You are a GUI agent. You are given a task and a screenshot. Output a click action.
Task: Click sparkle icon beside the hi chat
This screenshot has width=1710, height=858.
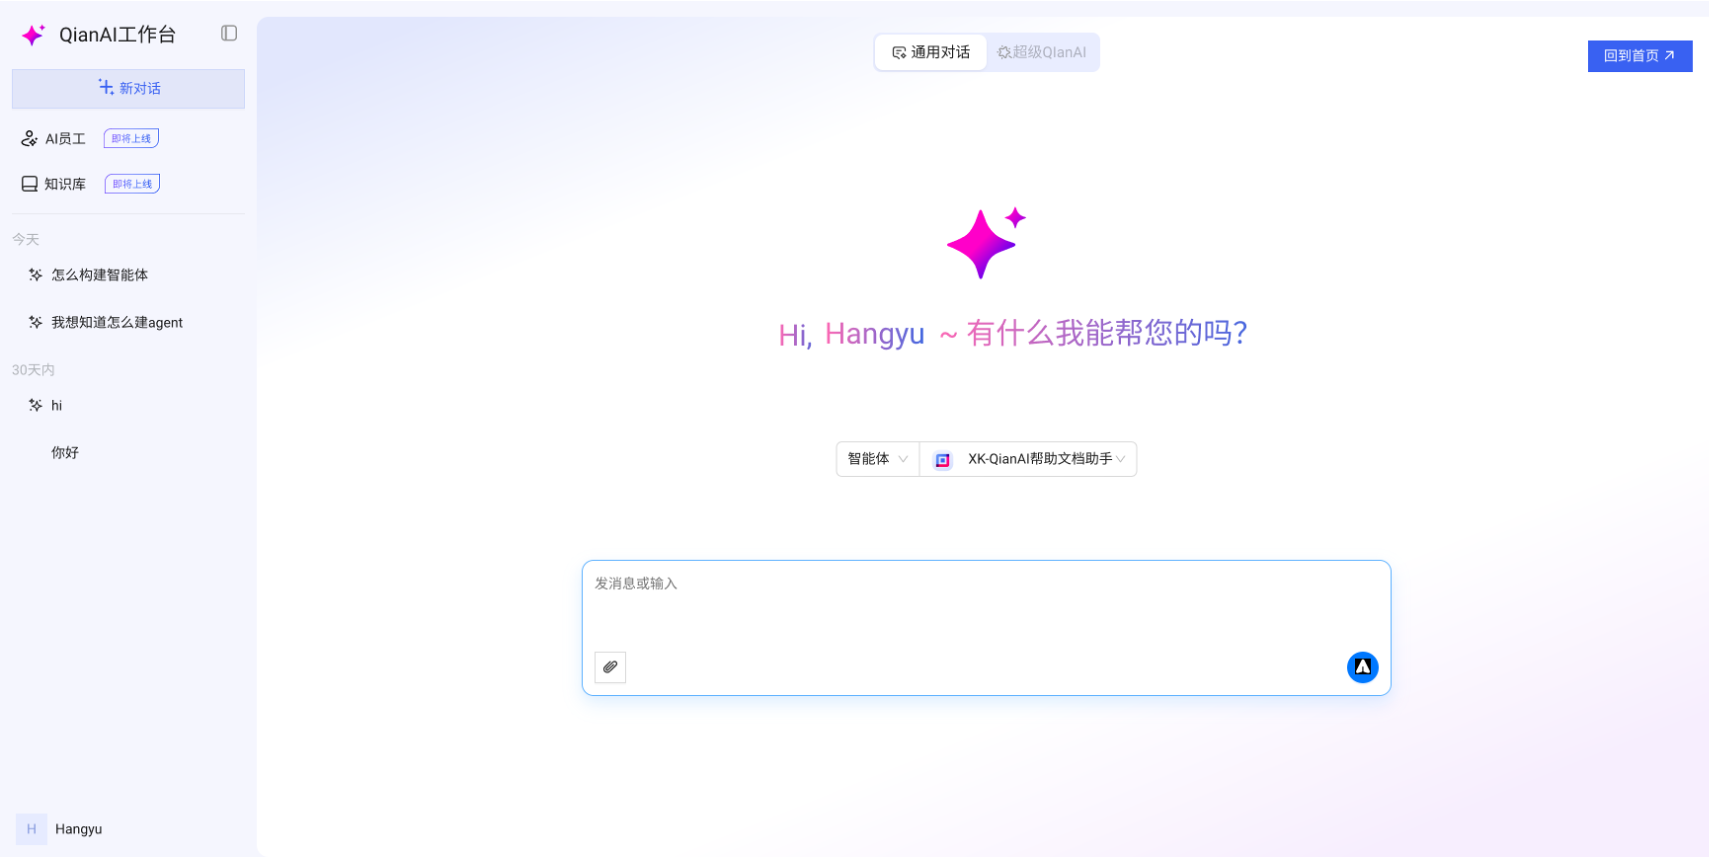point(36,405)
